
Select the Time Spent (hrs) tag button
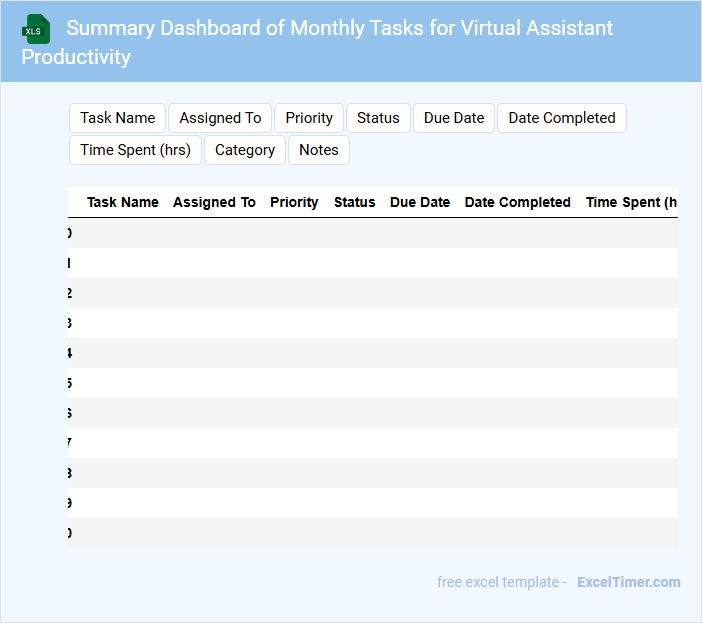point(136,150)
